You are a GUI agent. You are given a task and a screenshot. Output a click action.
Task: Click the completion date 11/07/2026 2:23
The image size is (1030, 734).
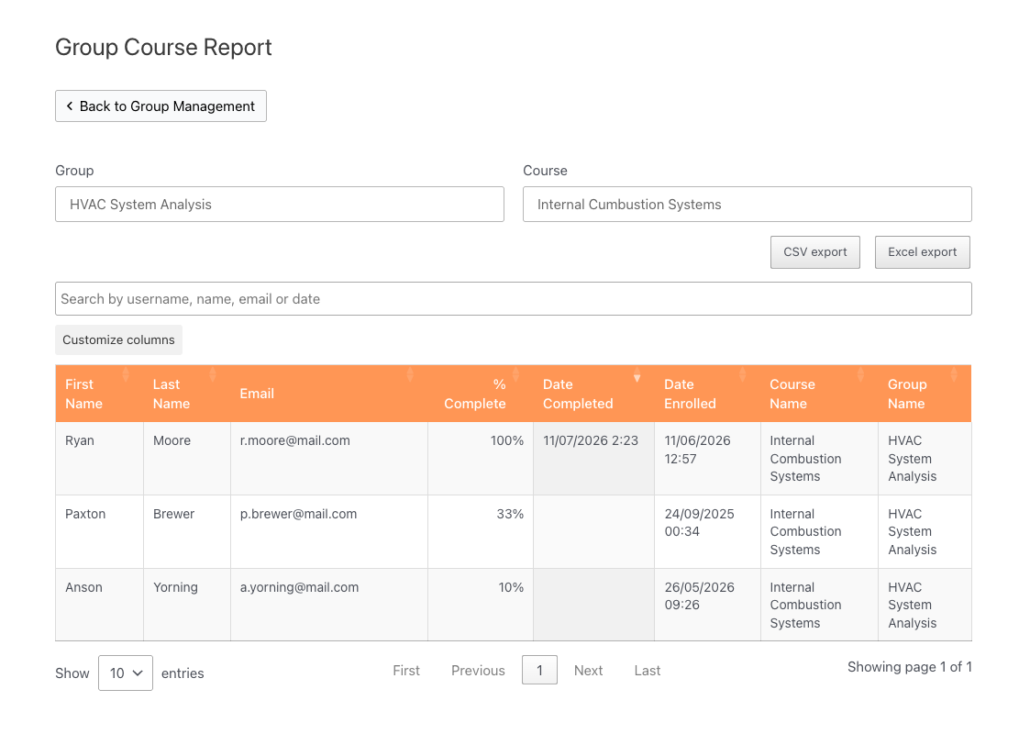591,441
